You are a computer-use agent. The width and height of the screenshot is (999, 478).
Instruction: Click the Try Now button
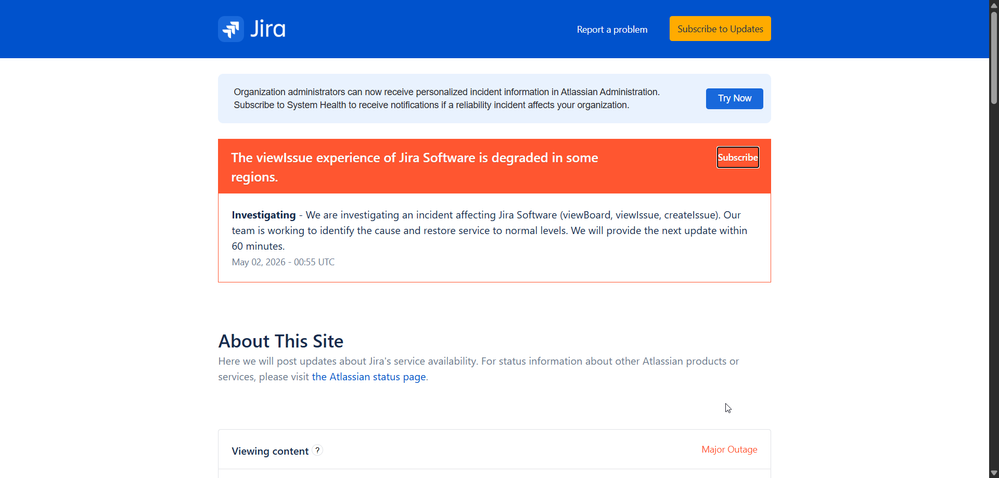734,98
